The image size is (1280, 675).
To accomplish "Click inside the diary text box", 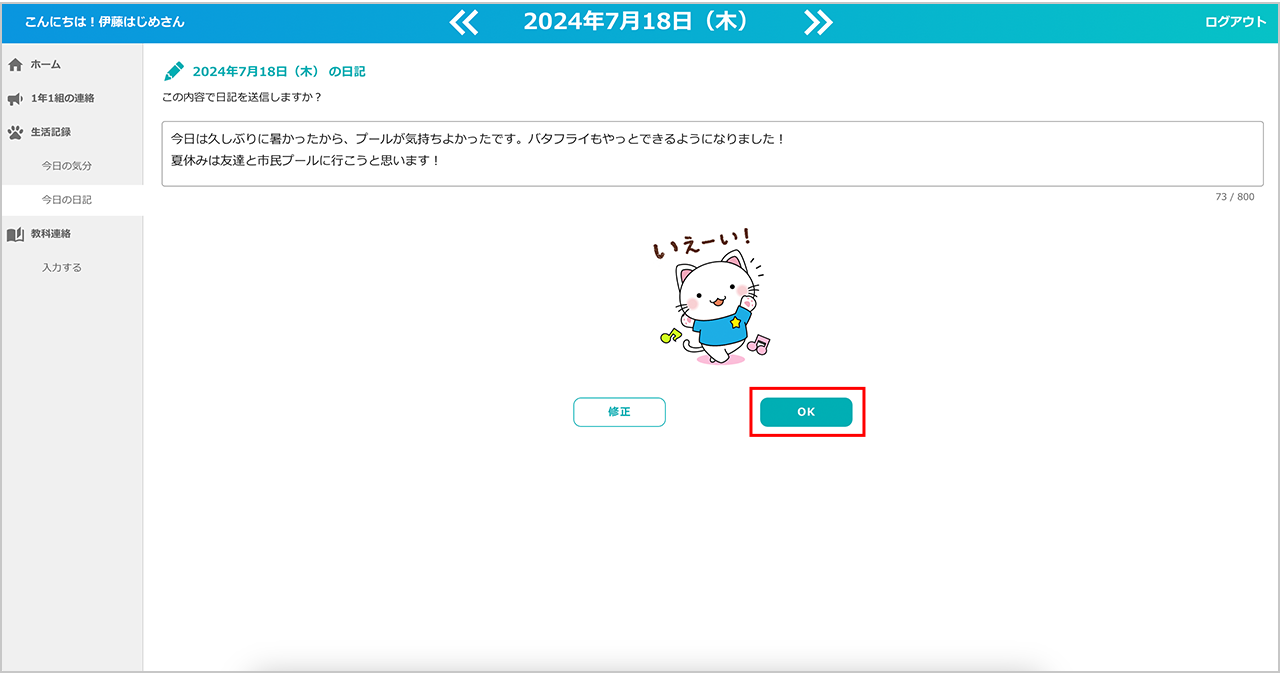I will pyautogui.click(x=712, y=153).
